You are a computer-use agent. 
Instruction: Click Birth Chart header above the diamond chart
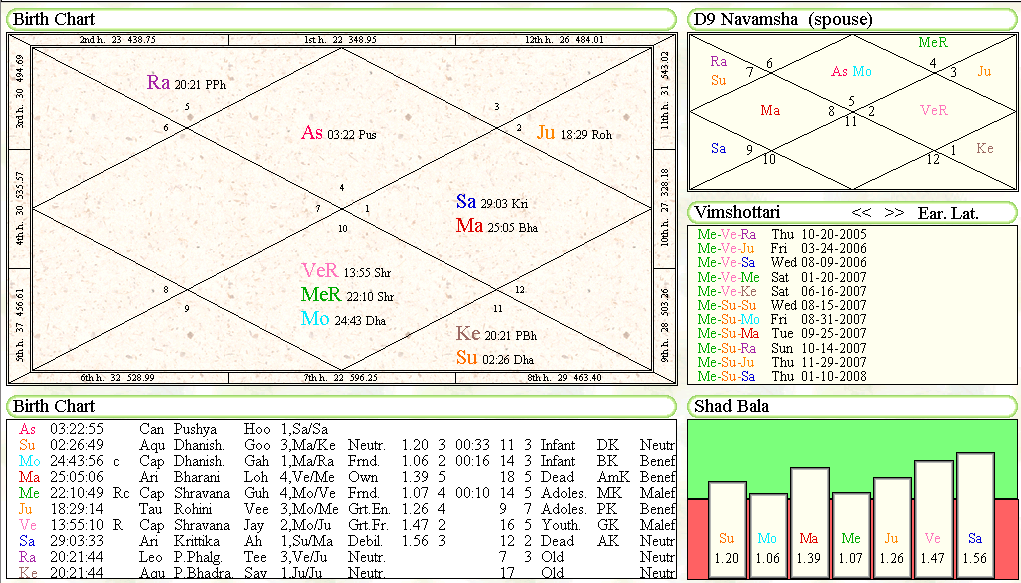(54, 19)
